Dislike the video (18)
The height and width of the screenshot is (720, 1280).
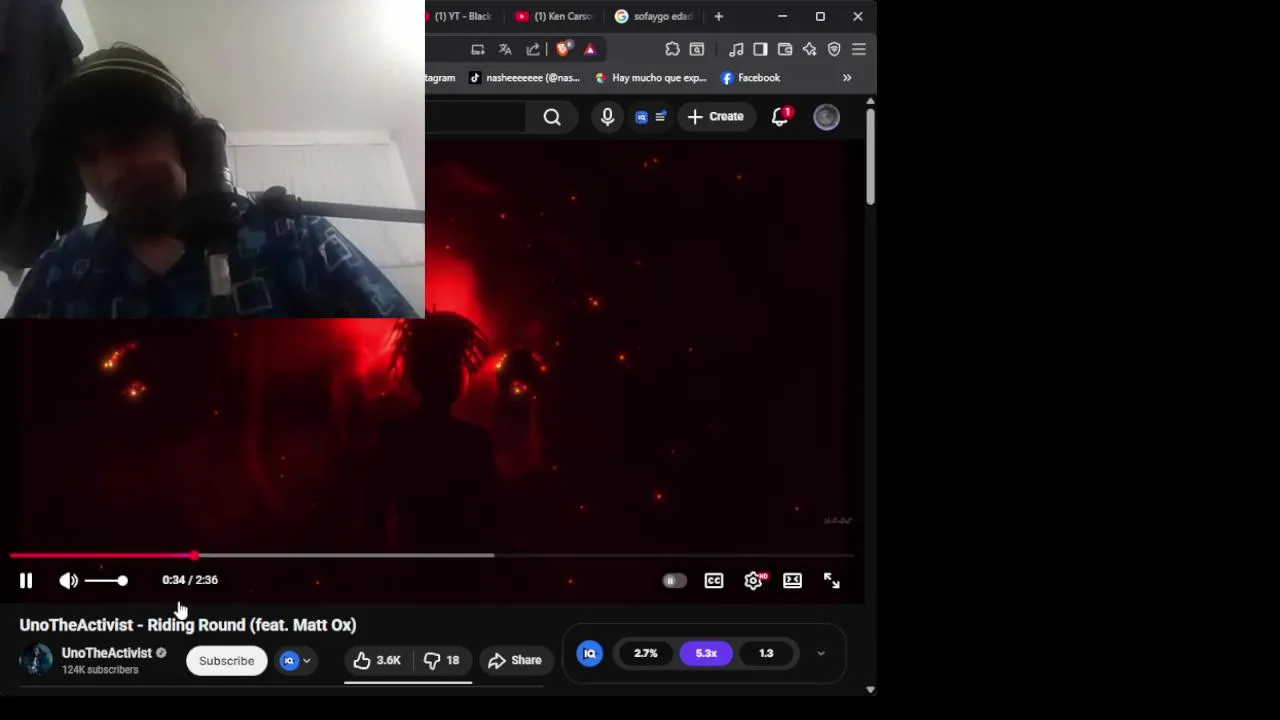tap(441, 661)
